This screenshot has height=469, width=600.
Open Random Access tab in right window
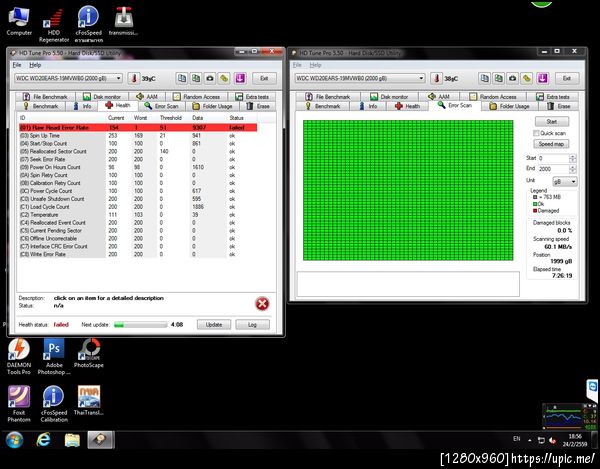click(x=493, y=96)
